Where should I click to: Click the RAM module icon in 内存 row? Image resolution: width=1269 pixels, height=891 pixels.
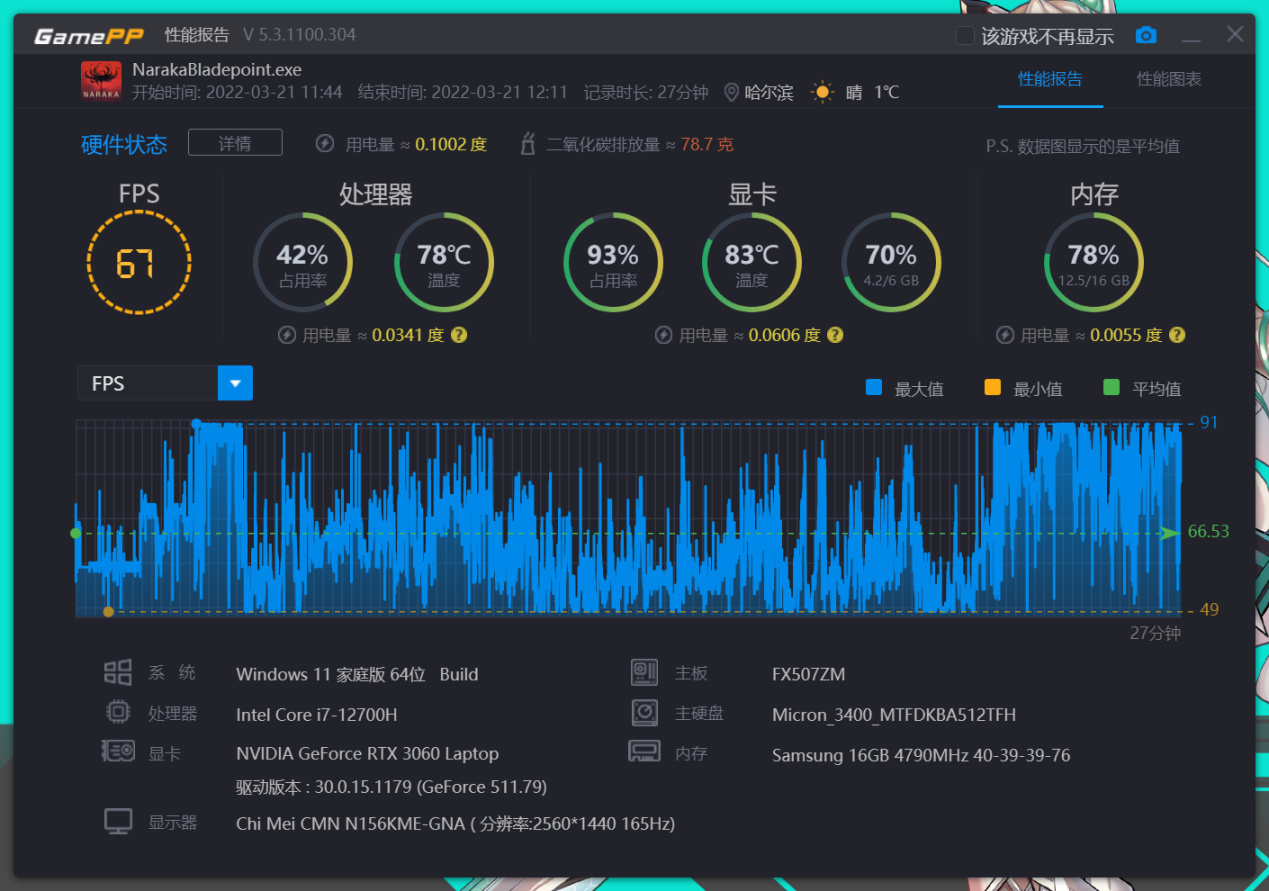coord(643,751)
